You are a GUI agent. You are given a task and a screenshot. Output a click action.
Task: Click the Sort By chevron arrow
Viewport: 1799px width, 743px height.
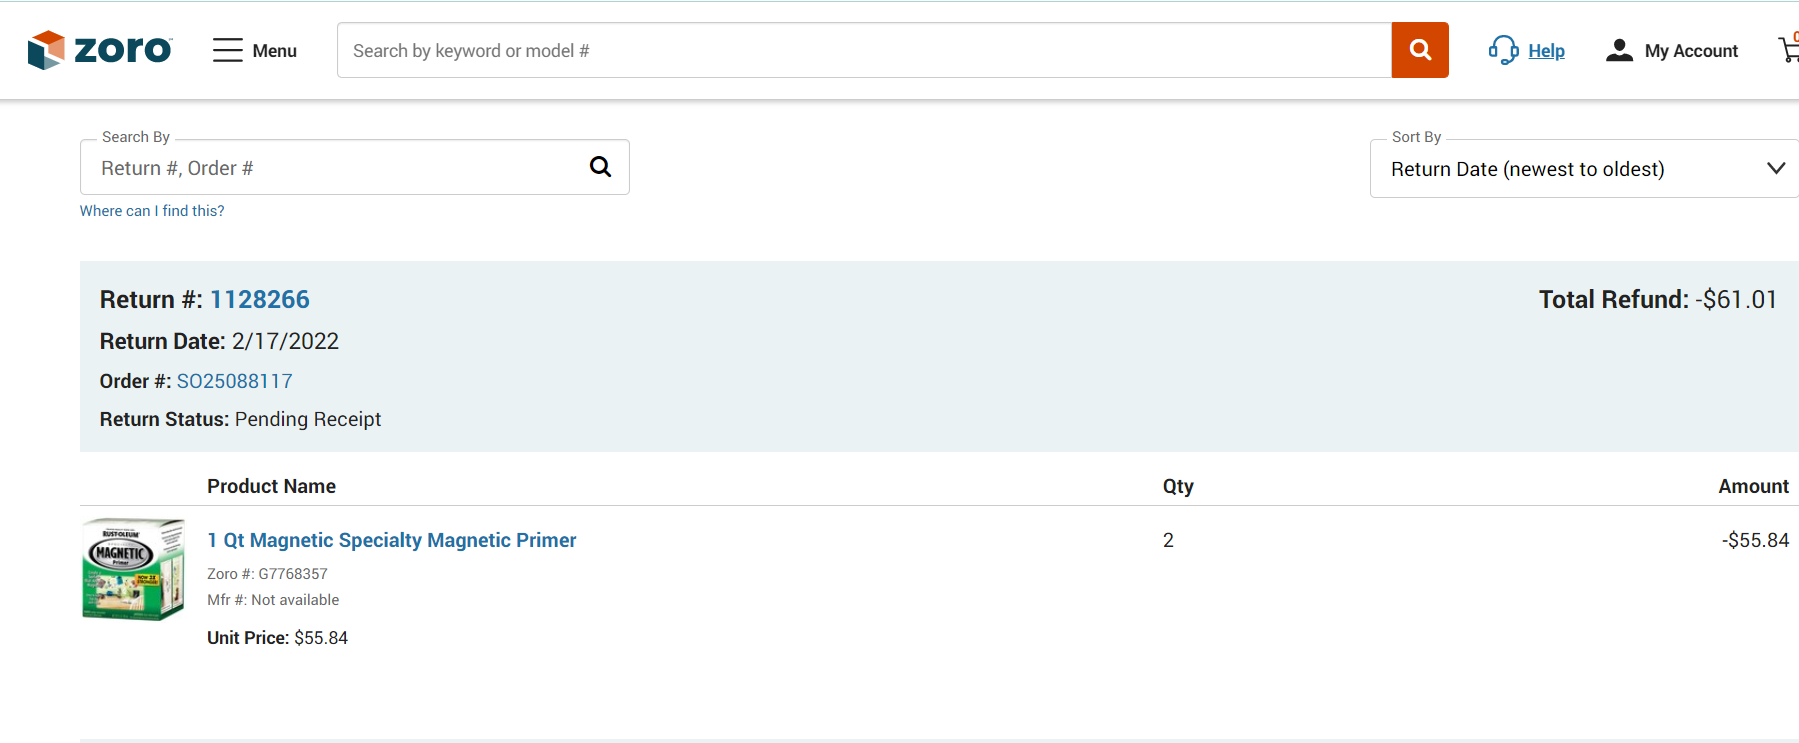pos(1776,168)
